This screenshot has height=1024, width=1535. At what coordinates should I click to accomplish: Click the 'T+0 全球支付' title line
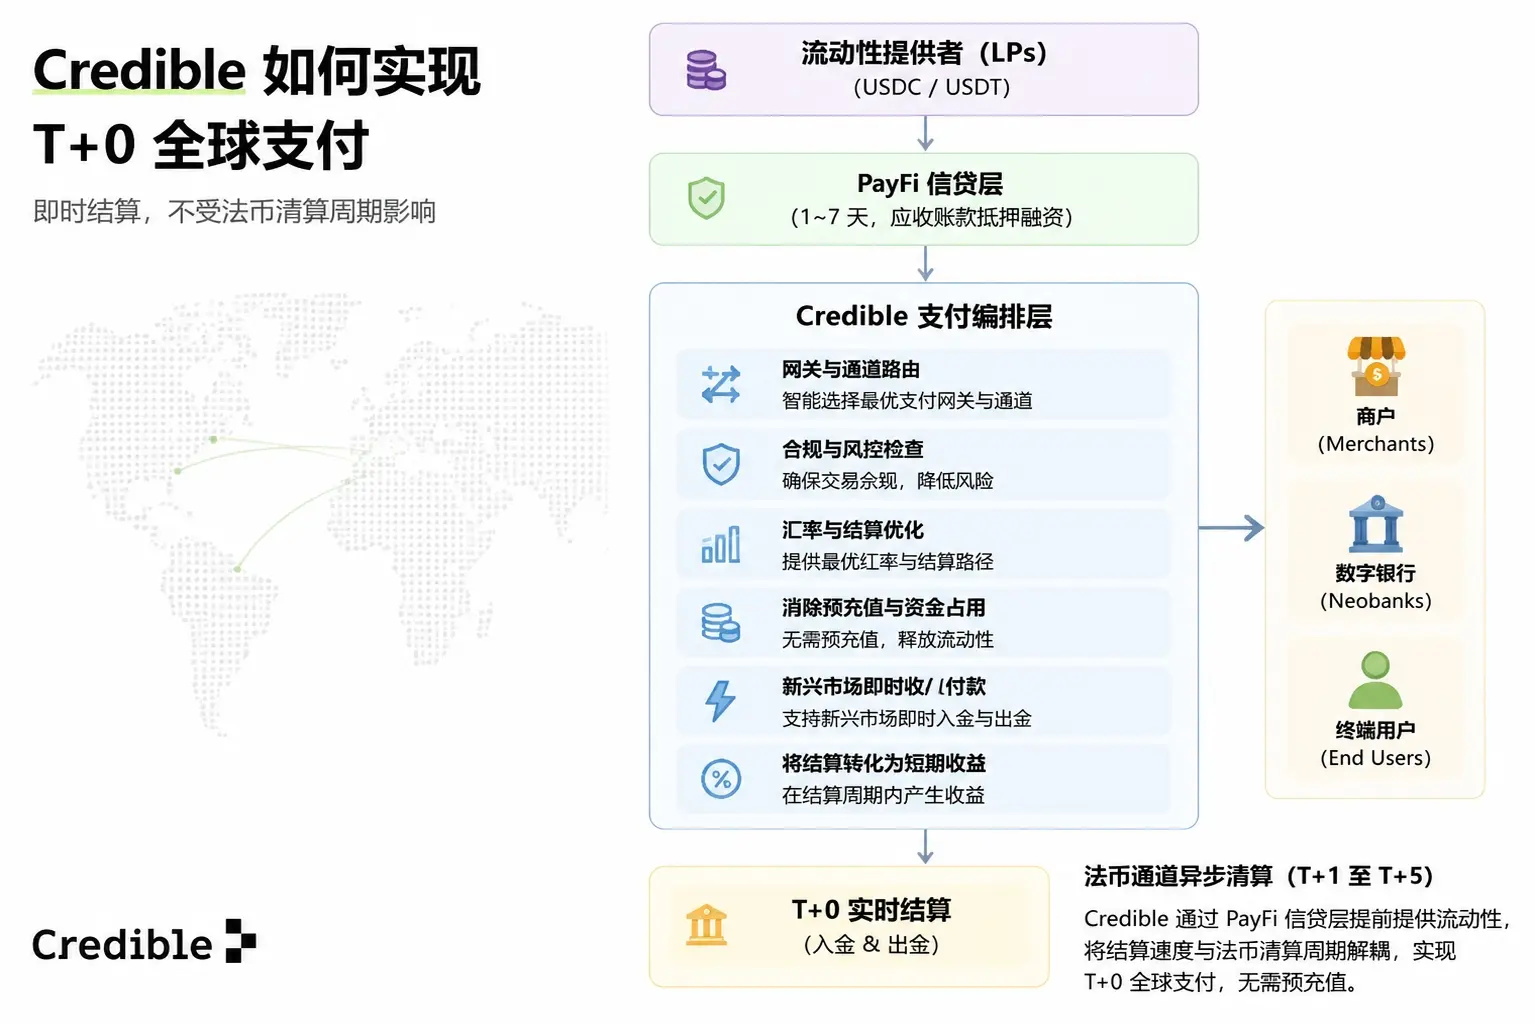(201, 144)
